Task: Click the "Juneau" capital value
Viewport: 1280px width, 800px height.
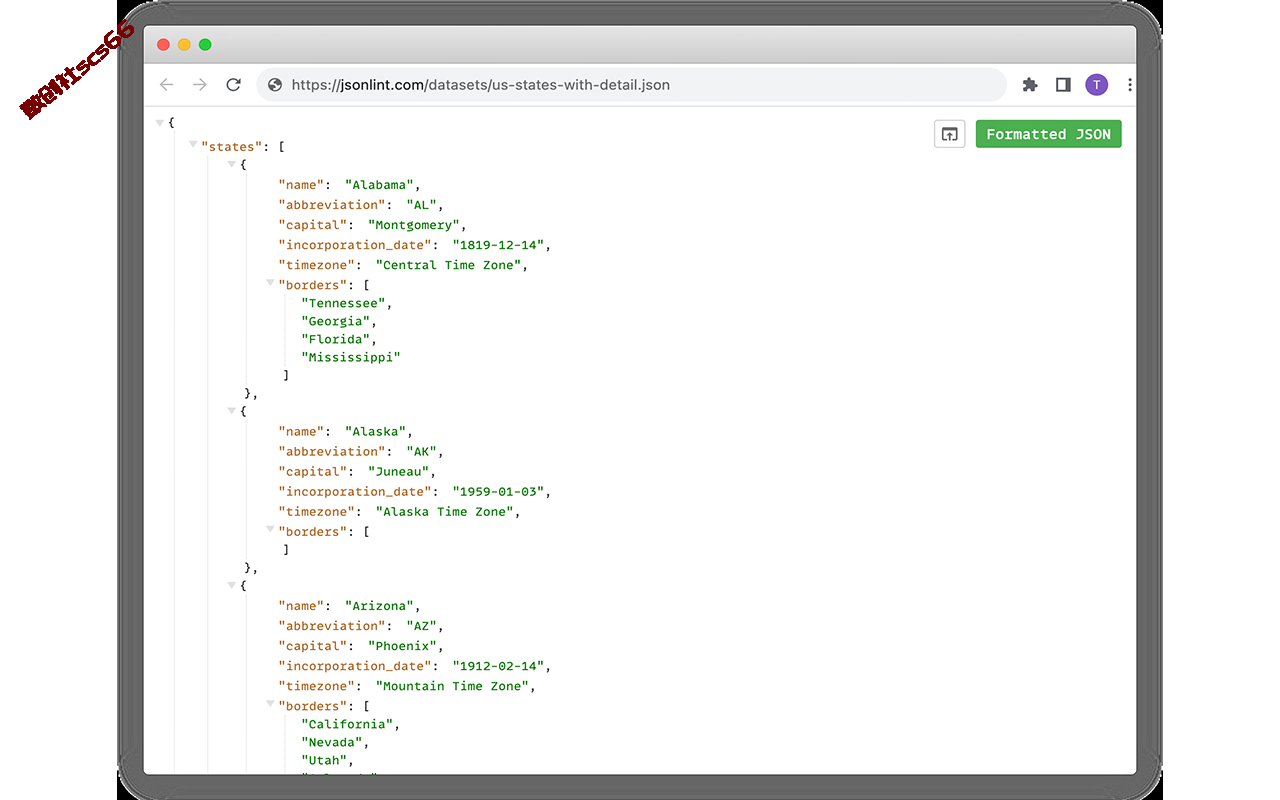Action: (x=398, y=471)
